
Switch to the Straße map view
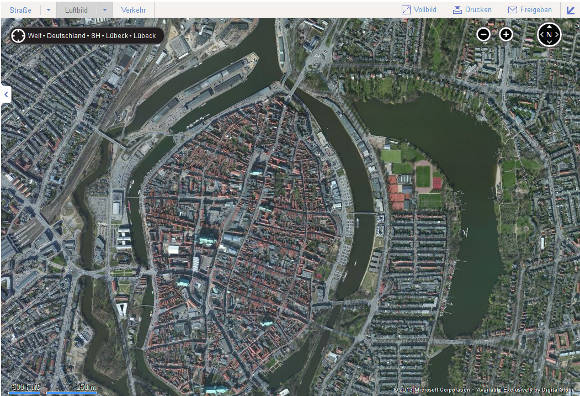coord(21,10)
